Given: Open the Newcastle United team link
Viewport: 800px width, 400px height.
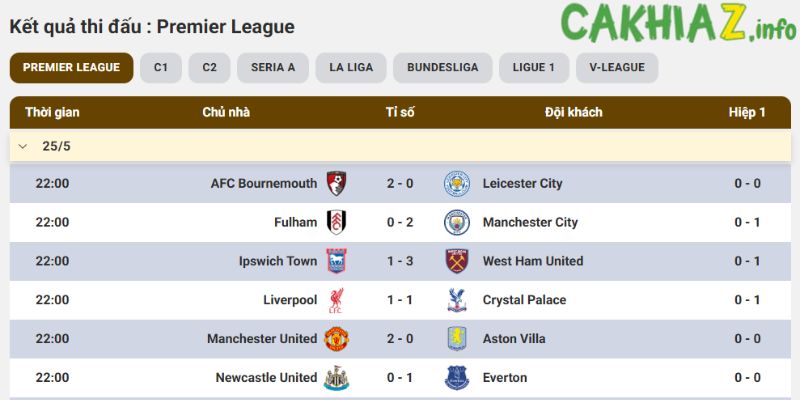Looking at the screenshot, I should [x=266, y=378].
